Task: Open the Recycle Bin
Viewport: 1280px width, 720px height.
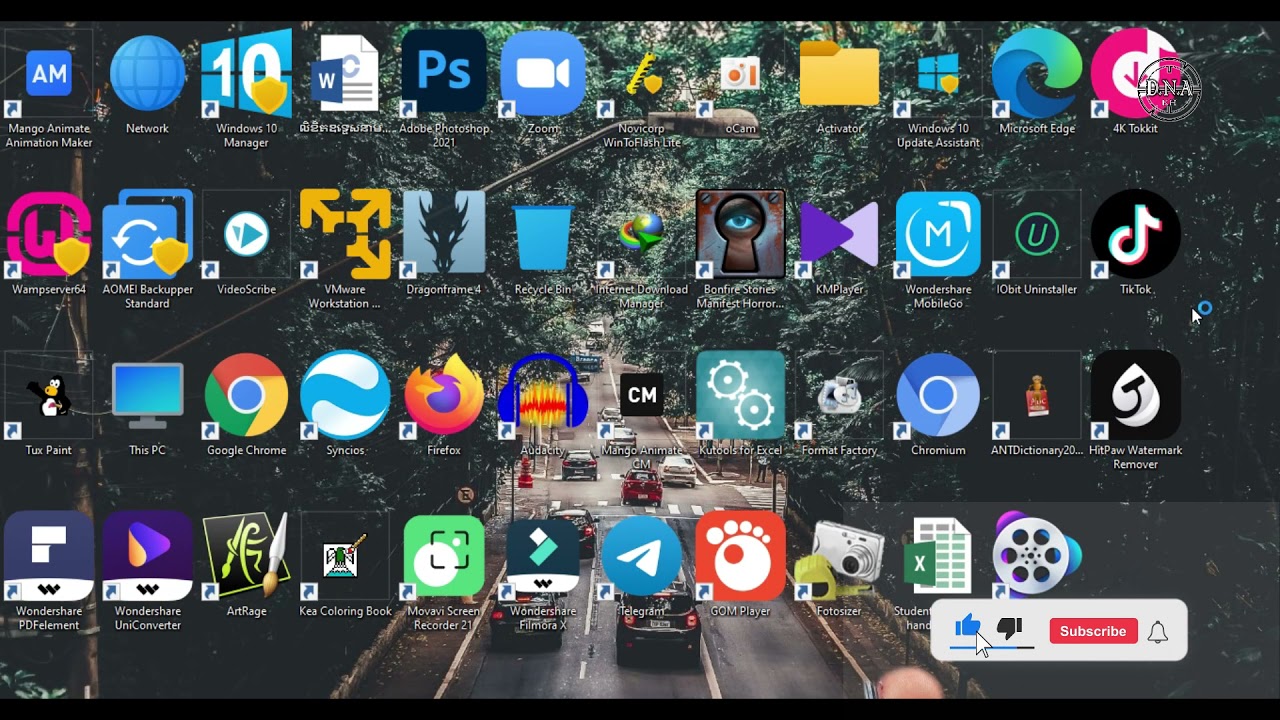Action: click(543, 236)
